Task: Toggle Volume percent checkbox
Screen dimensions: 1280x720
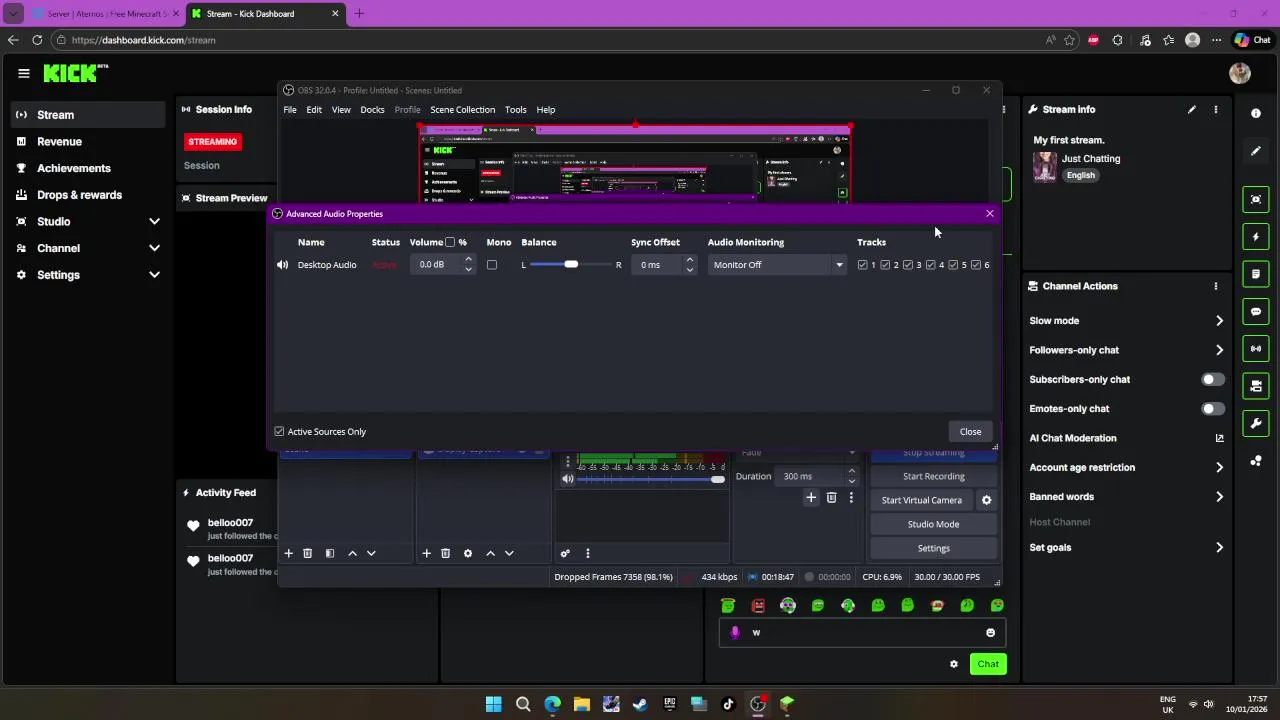Action: [450, 242]
